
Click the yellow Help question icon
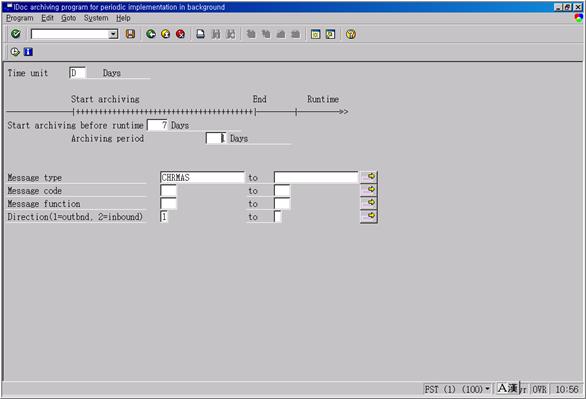[x=351, y=34]
